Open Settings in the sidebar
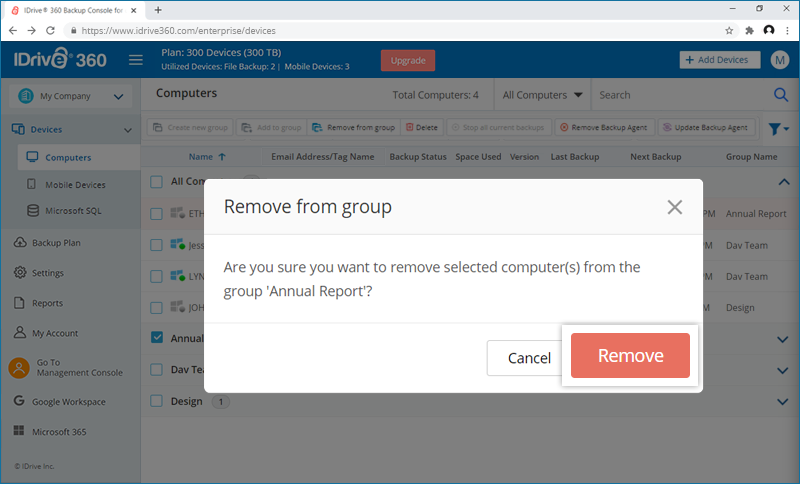Screen dimensions: 800x484 click(x=47, y=273)
